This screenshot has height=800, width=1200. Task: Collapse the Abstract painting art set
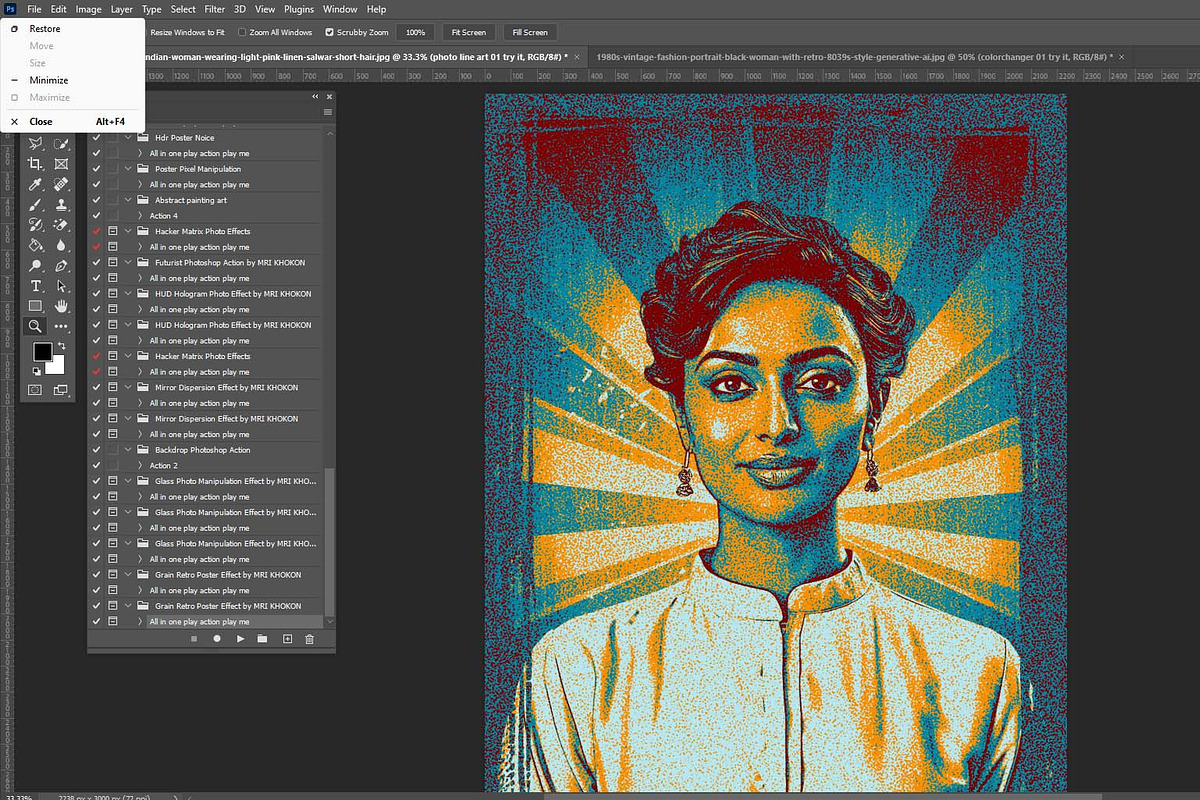click(129, 200)
